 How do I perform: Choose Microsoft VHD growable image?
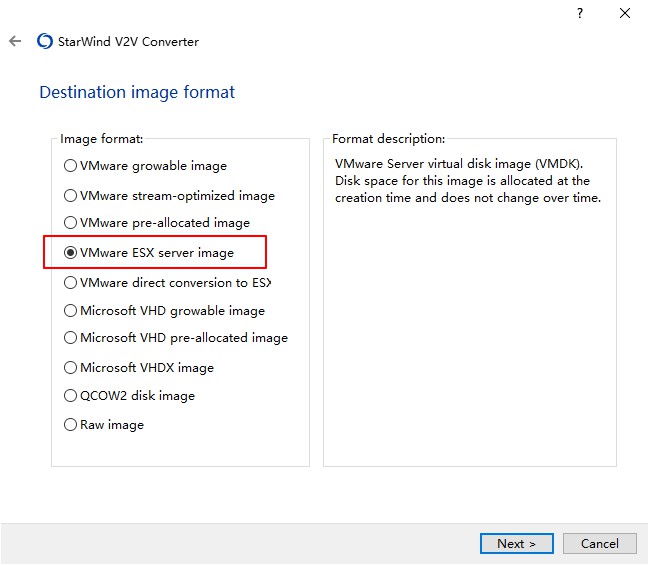(x=71, y=311)
